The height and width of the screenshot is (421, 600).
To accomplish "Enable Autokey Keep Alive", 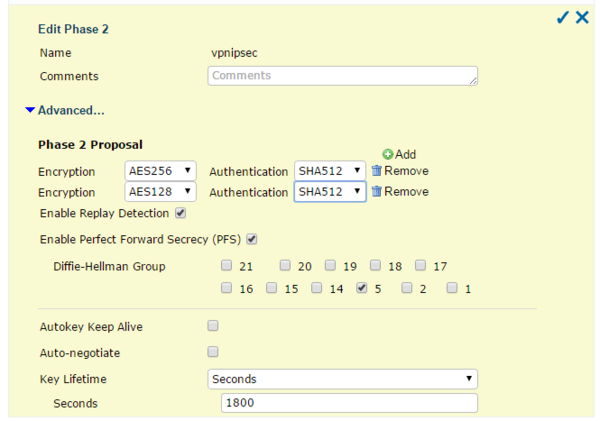I will coord(212,326).
